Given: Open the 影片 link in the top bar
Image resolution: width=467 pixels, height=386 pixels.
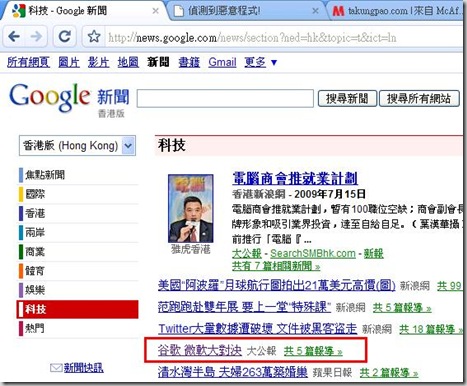Looking at the screenshot, I should click(x=99, y=62).
